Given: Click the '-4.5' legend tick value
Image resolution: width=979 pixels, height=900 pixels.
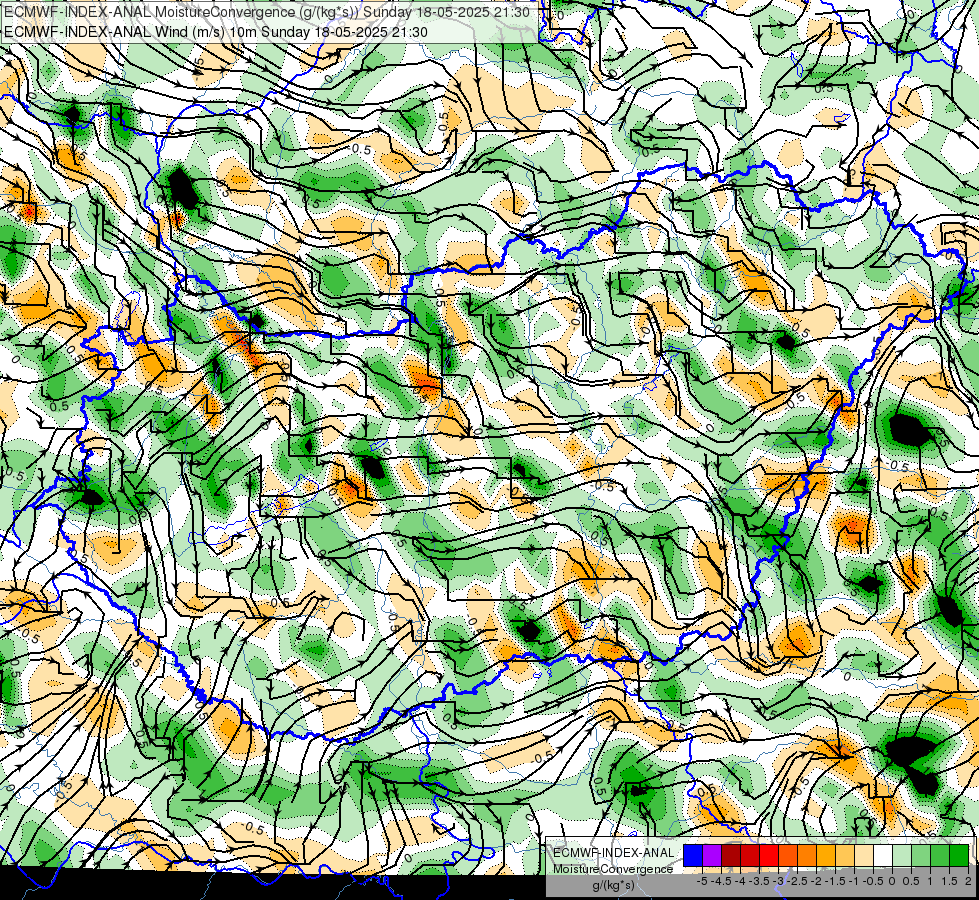Looking at the screenshot, I should click(x=722, y=881).
